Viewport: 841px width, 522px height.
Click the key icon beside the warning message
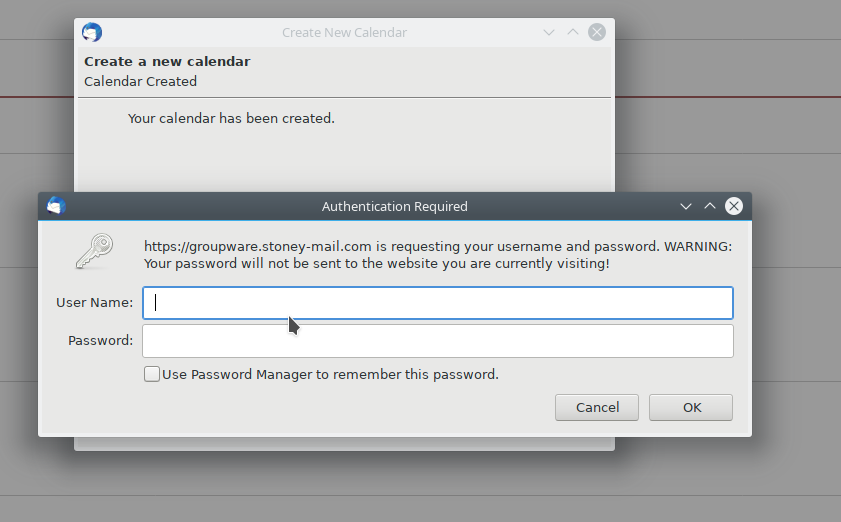94,251
